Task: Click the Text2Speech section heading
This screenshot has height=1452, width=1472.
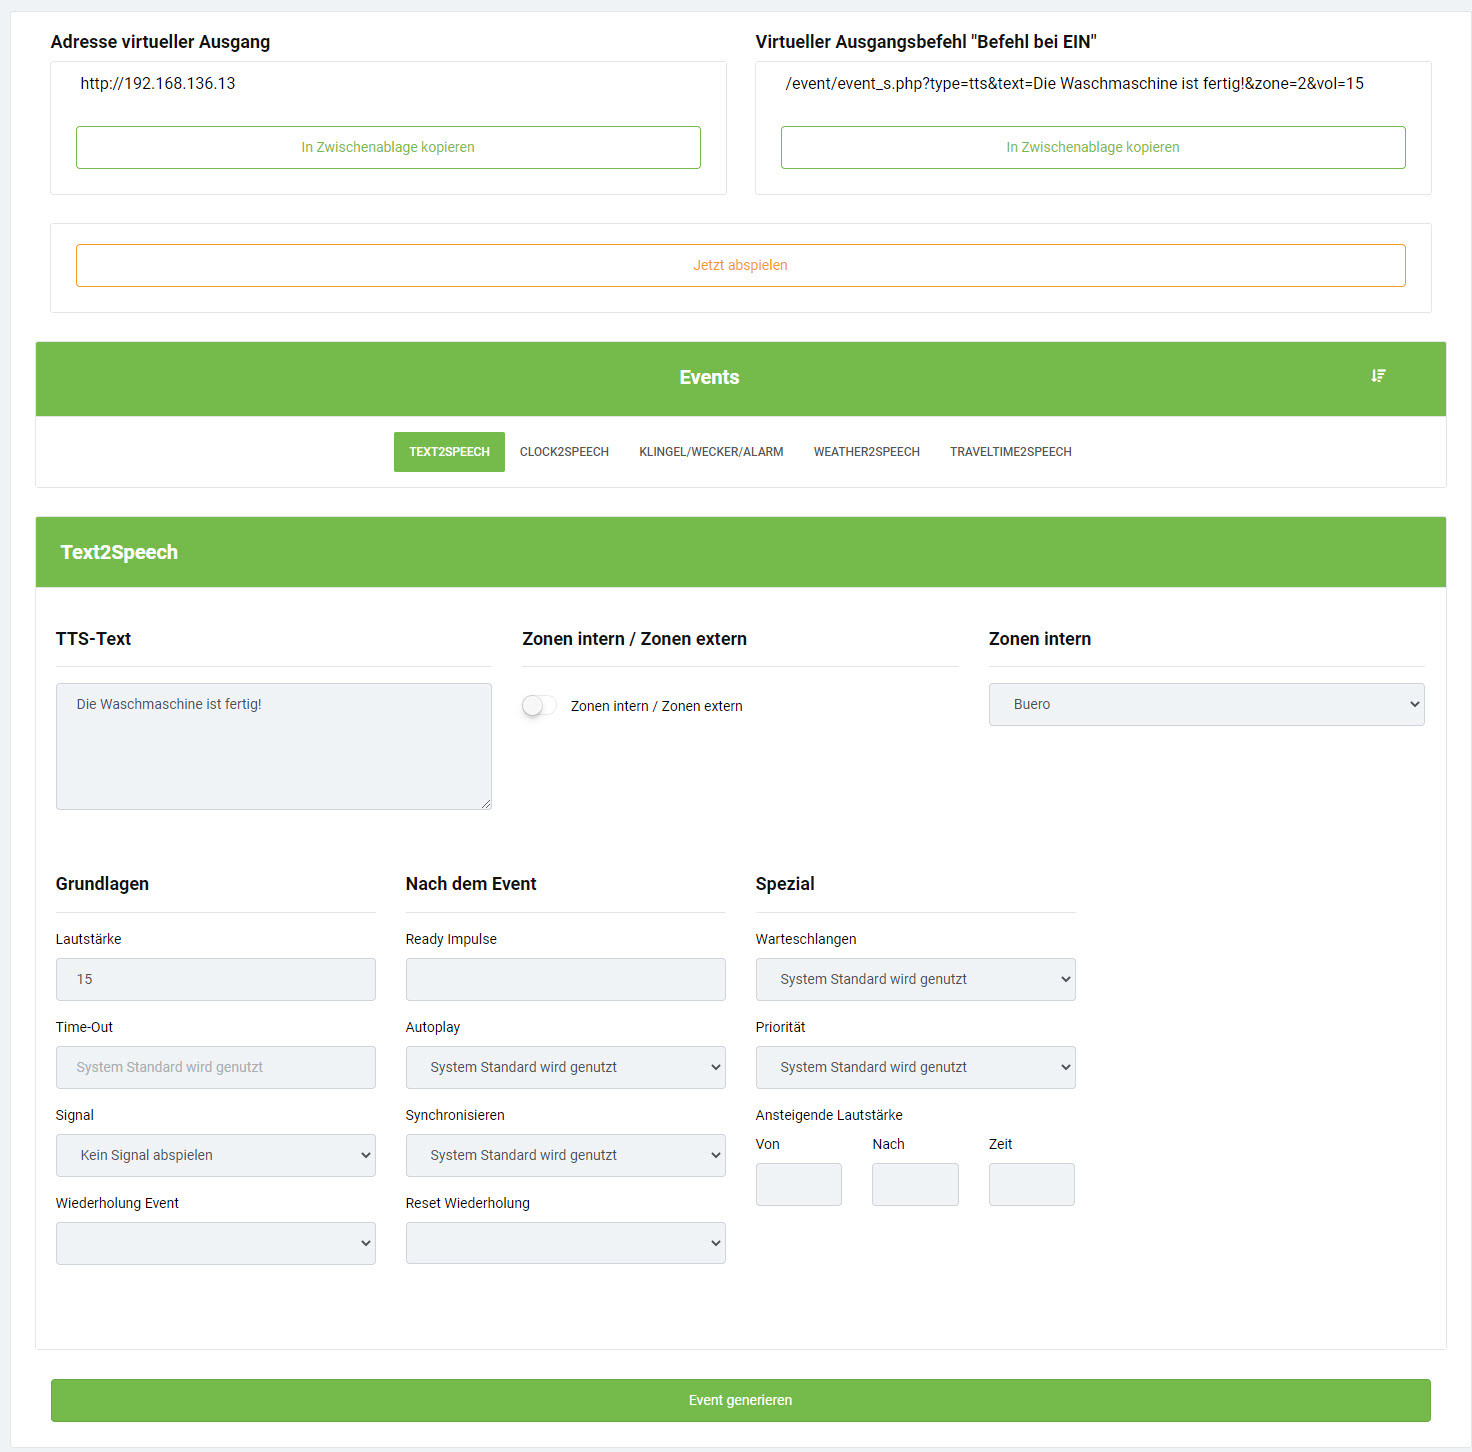Action: 119,552
